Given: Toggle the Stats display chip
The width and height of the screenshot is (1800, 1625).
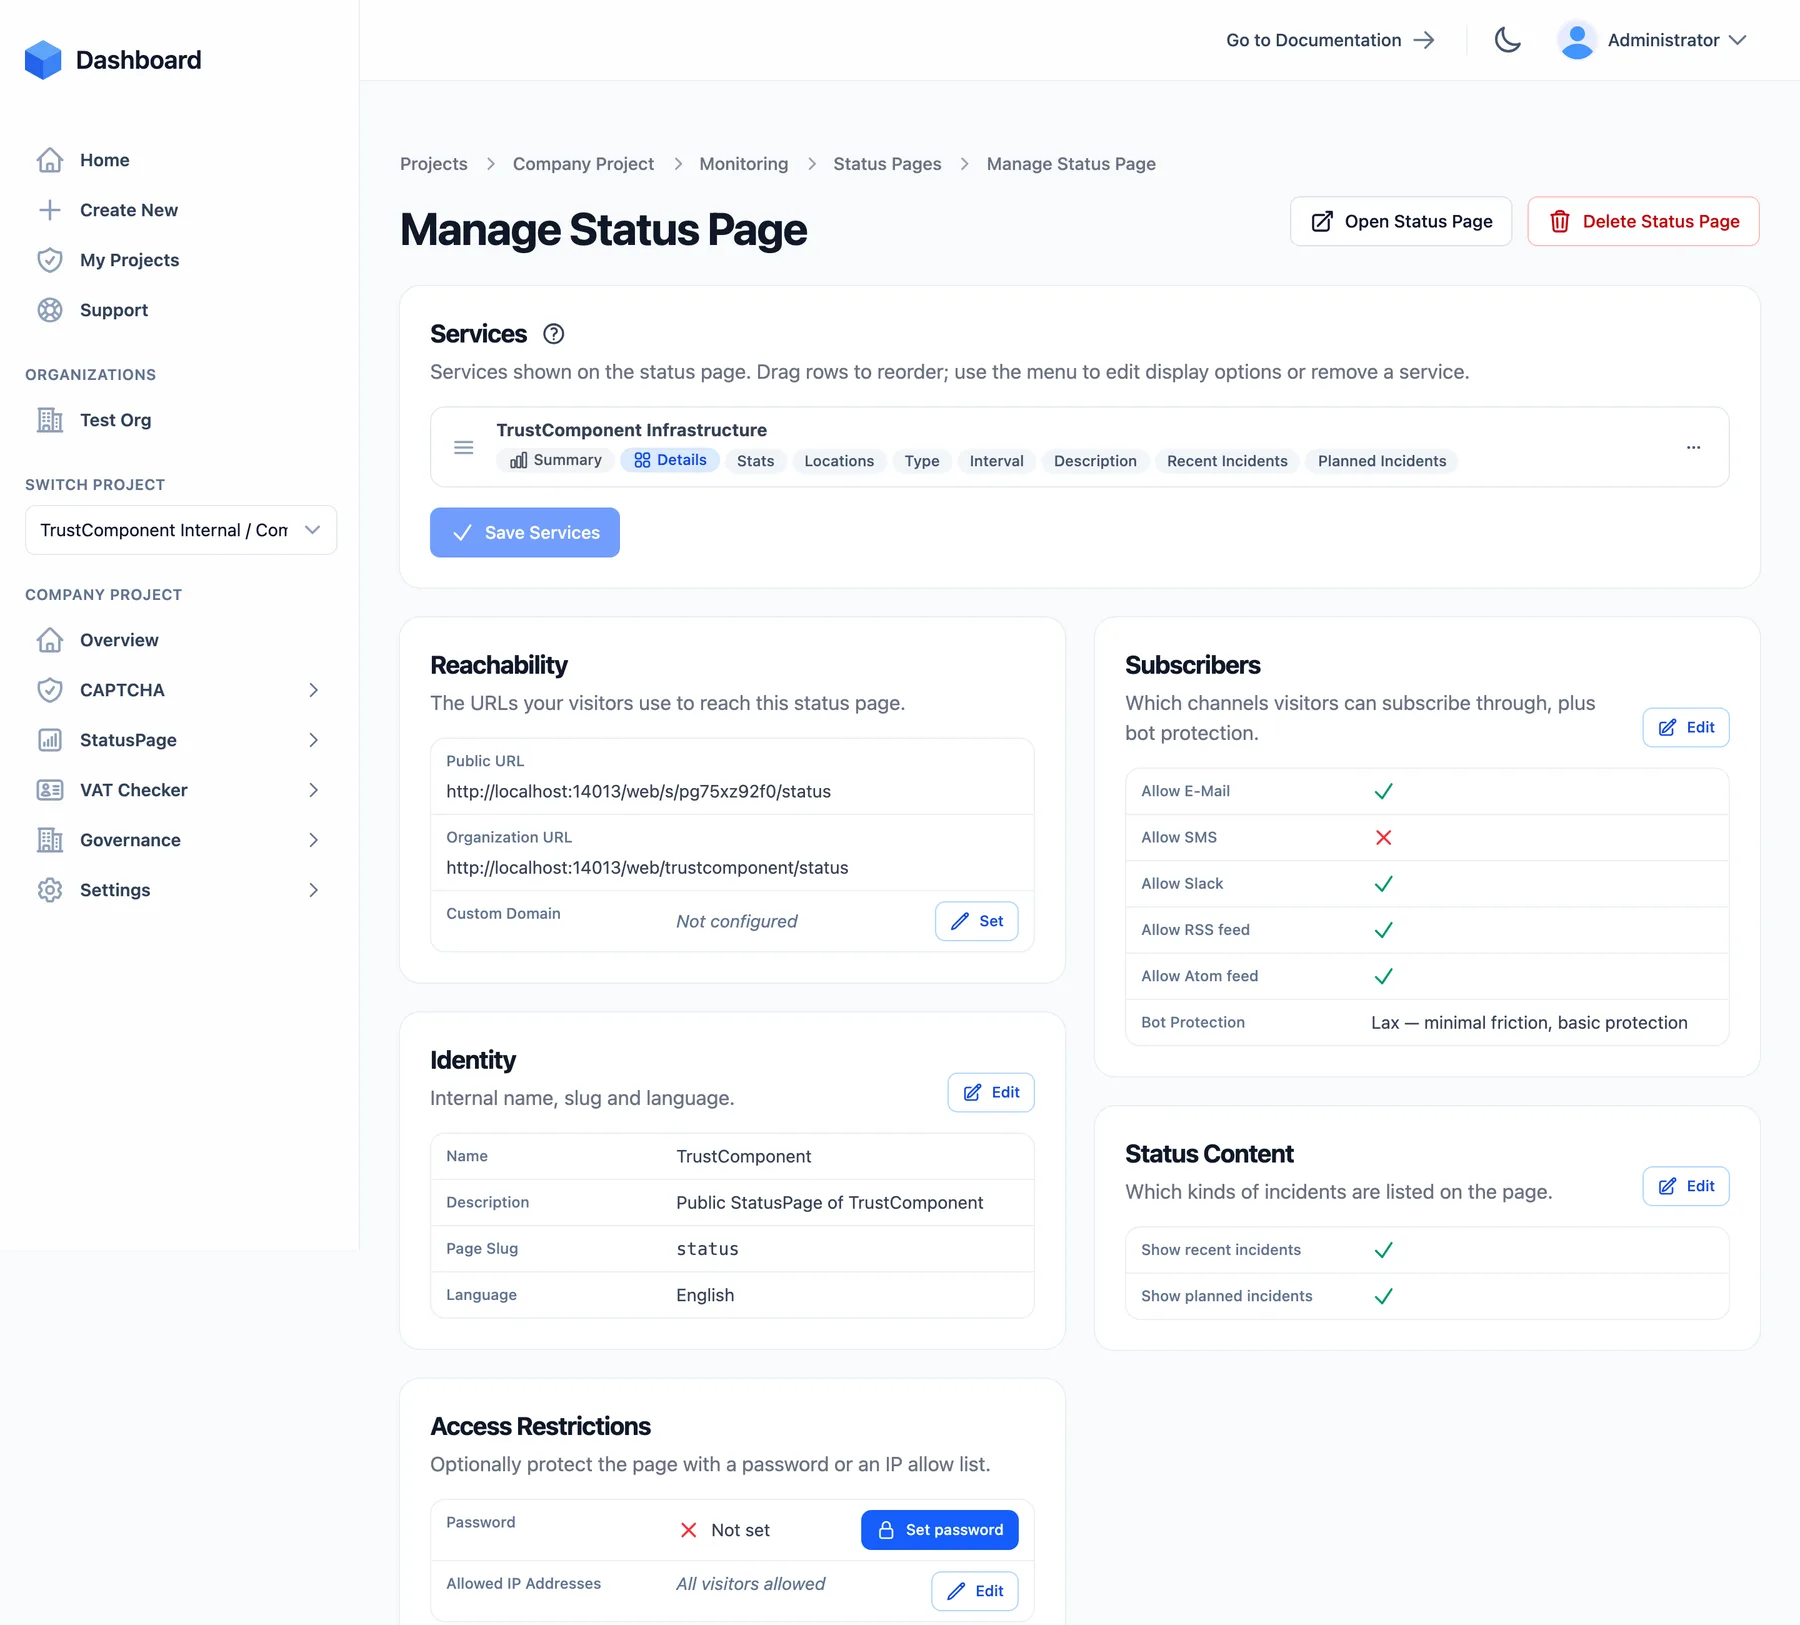Looking at the screenshot, I should [x=755, y=461].
